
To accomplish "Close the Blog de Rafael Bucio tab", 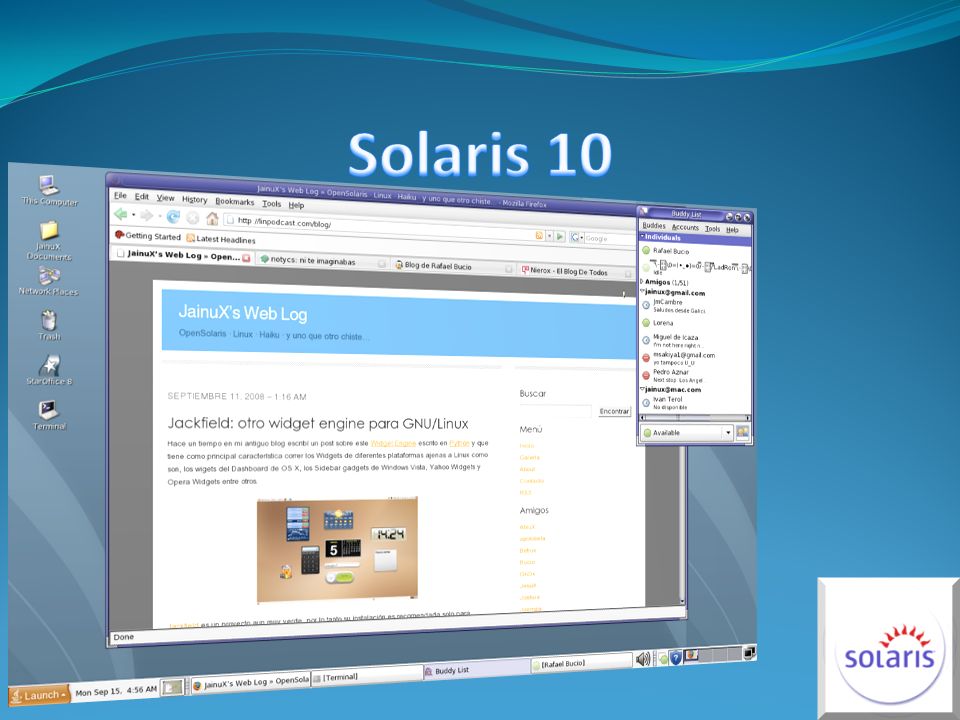I will 508,269.
